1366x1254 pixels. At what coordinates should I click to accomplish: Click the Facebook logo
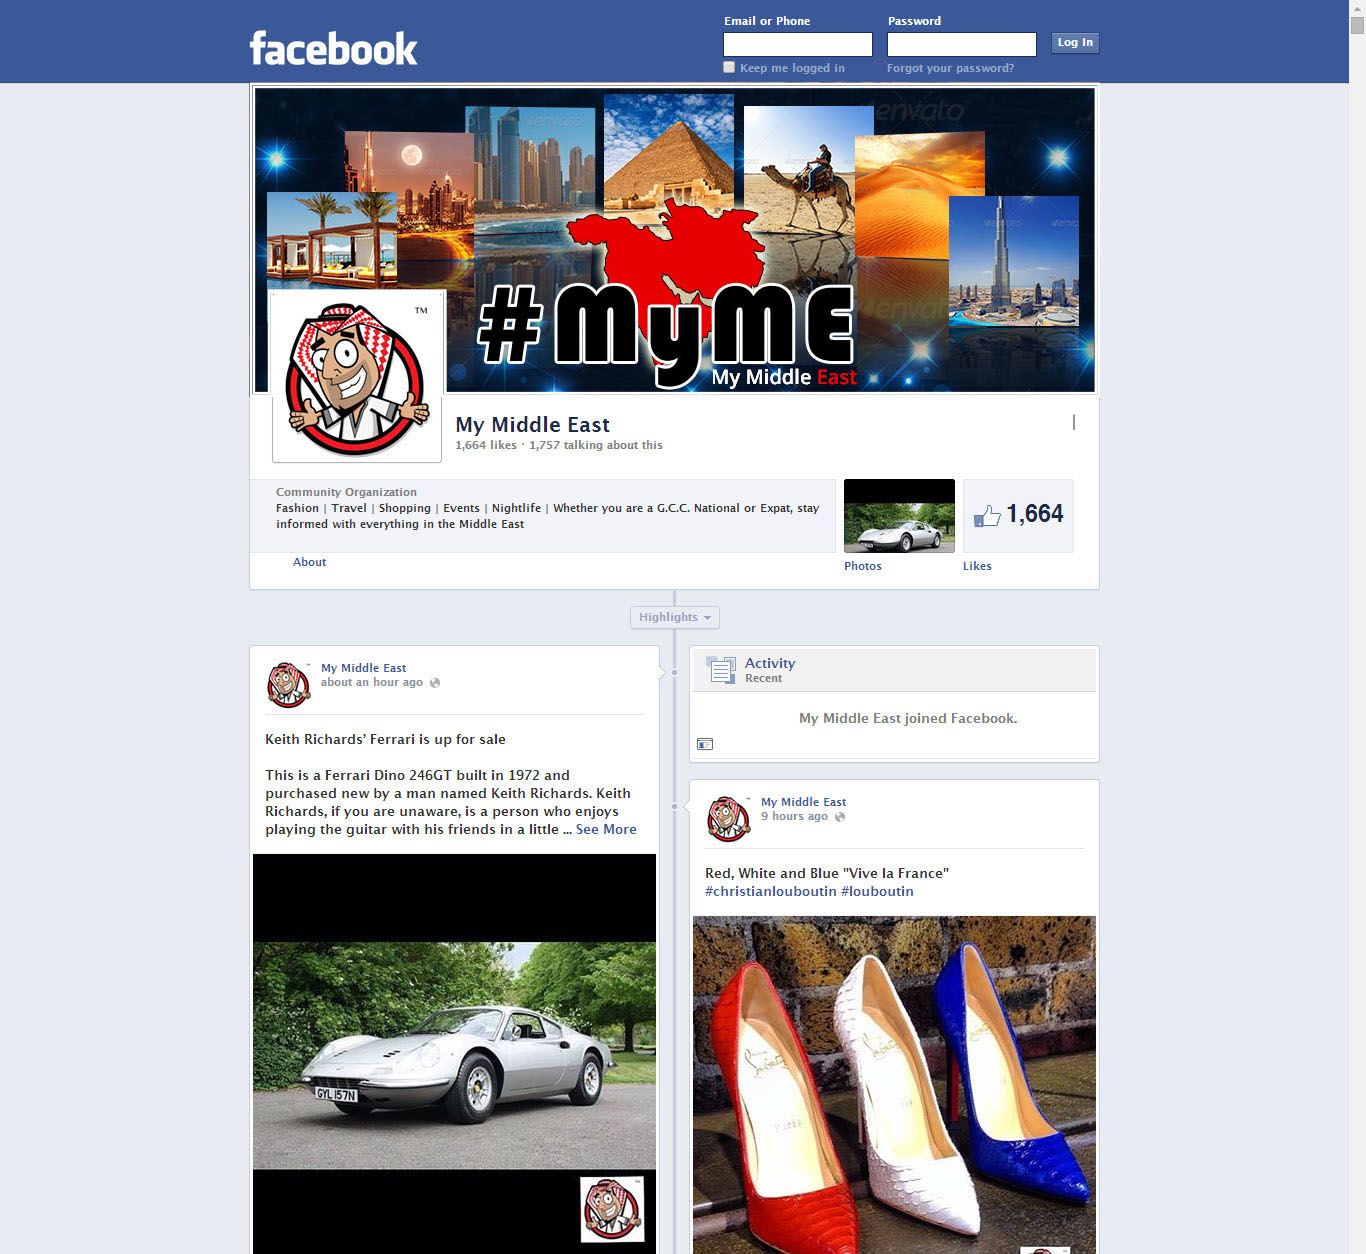pos(333,48)
